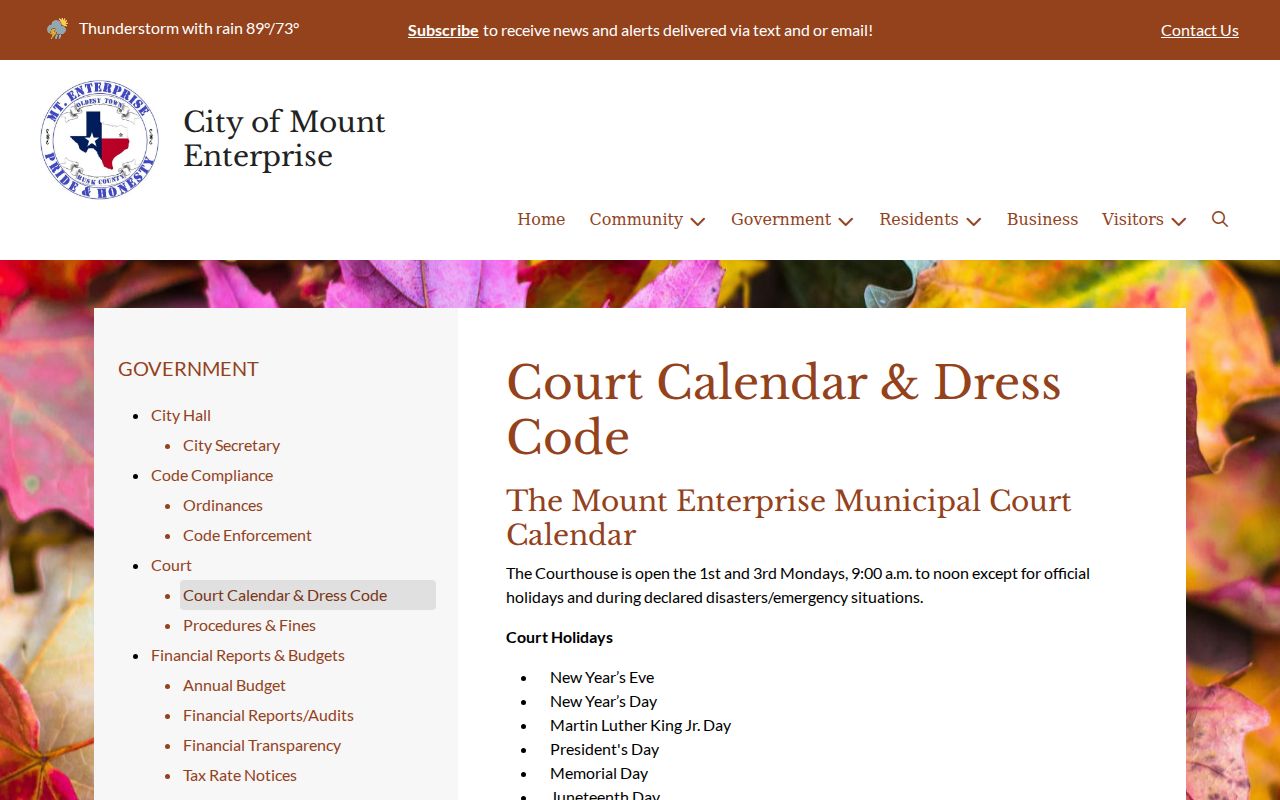Click the Subscribe link in the banner
The image size is (1280, 800).
(443, 30)
